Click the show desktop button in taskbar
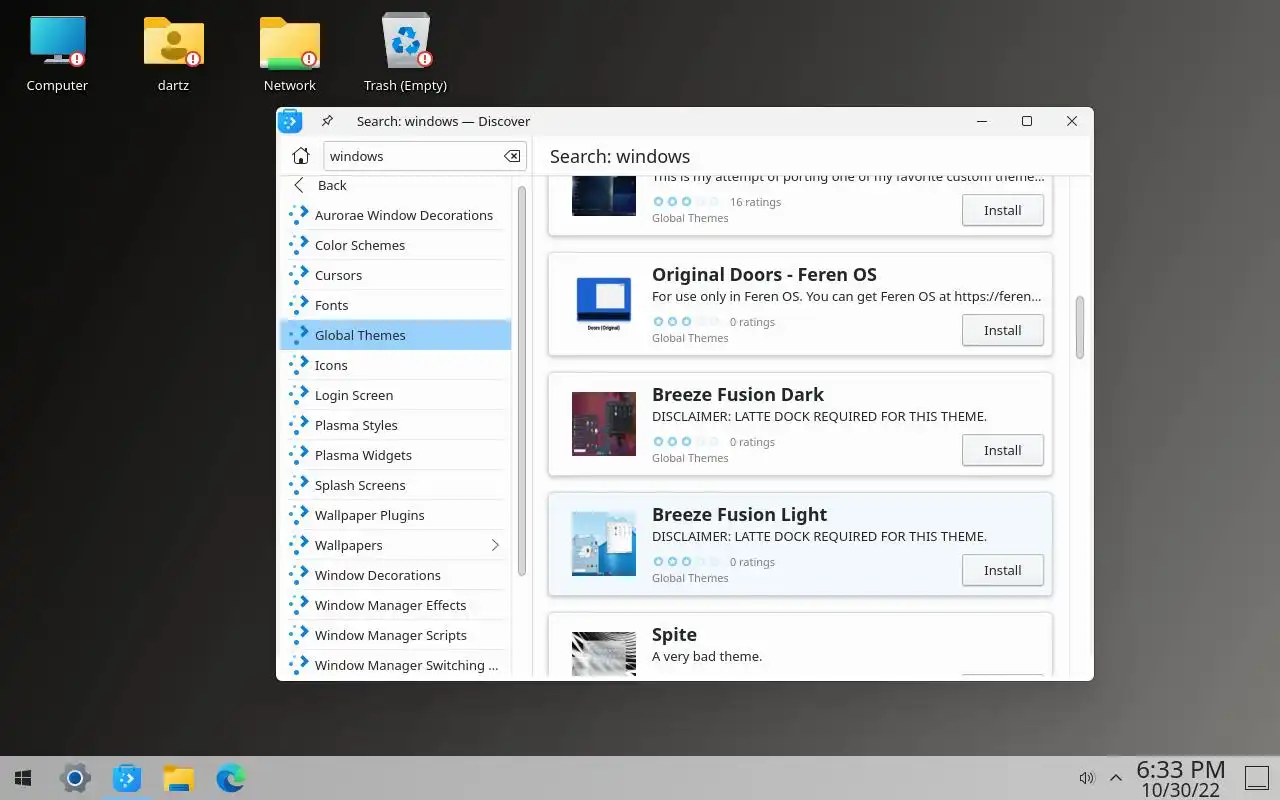The width and height of the screenshot is (1280, 800). click(x=1256, y=778)
